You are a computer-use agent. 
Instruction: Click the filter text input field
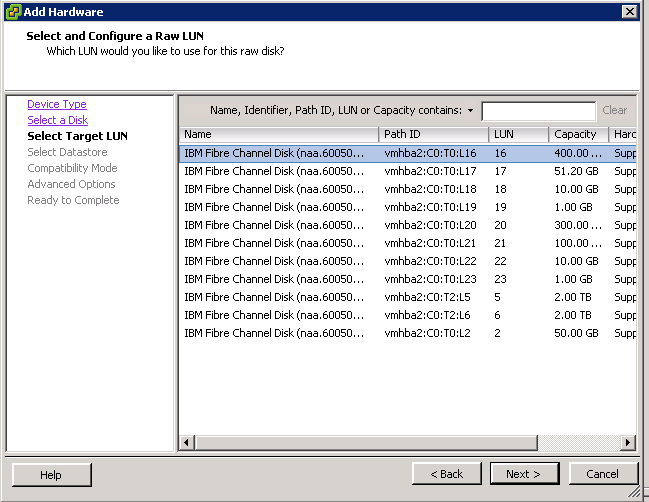point(538,111)
